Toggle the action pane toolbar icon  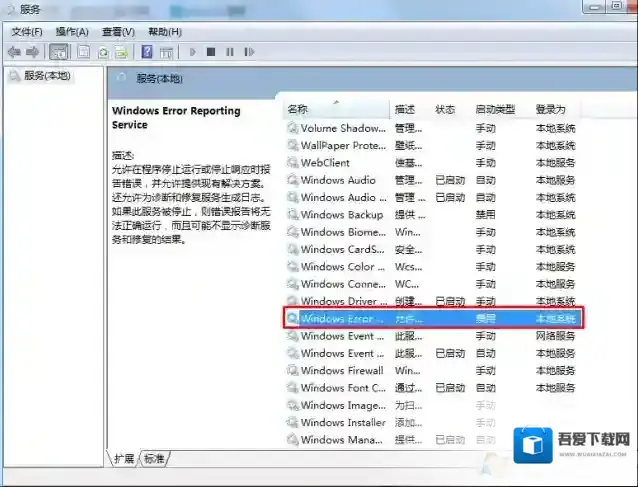pos(166,52)
